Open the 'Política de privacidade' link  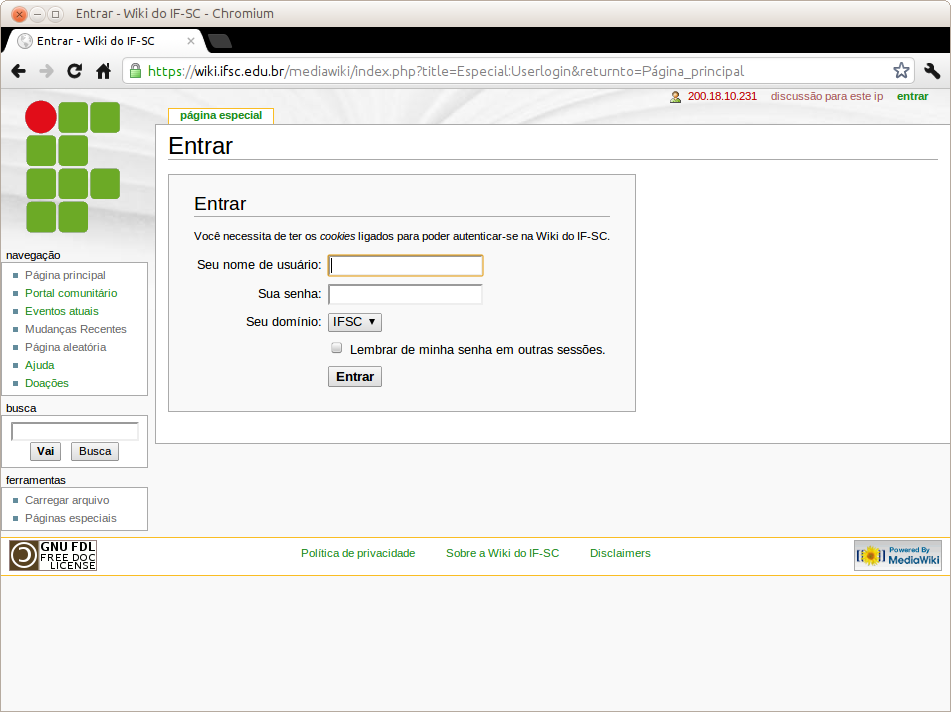coord(358,553)
